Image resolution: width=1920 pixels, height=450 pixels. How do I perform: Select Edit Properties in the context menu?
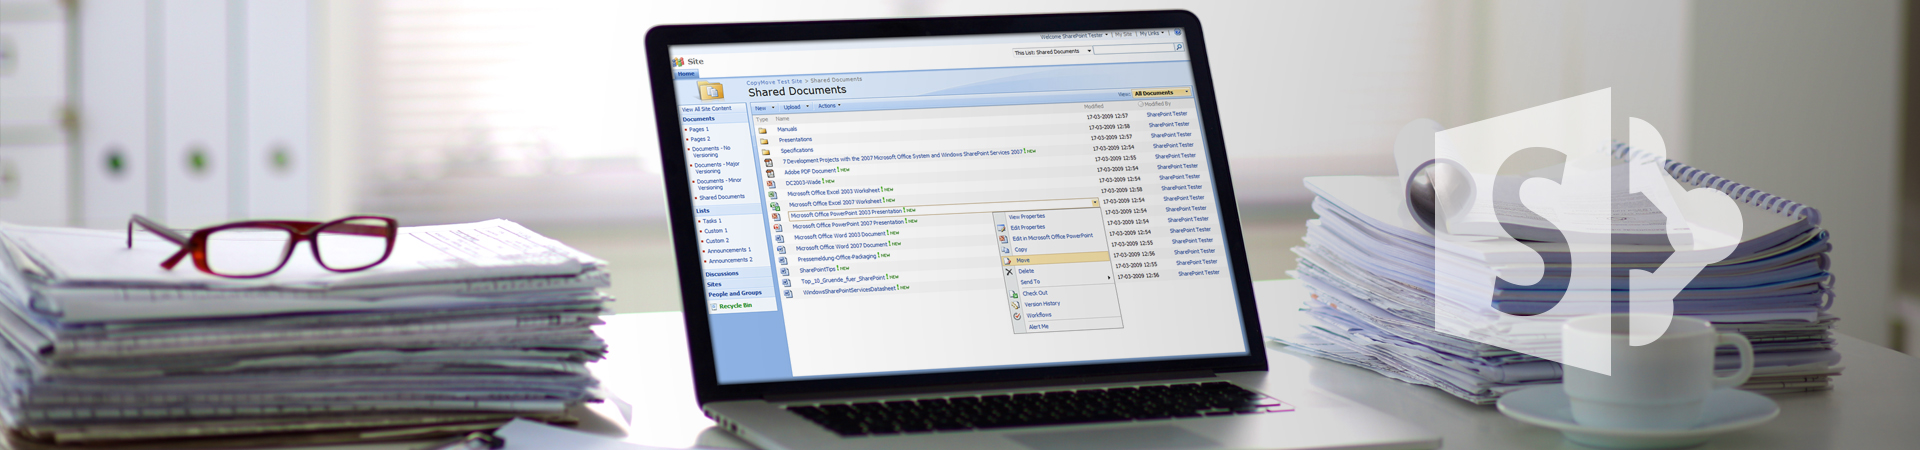[x=1027, y=228]
